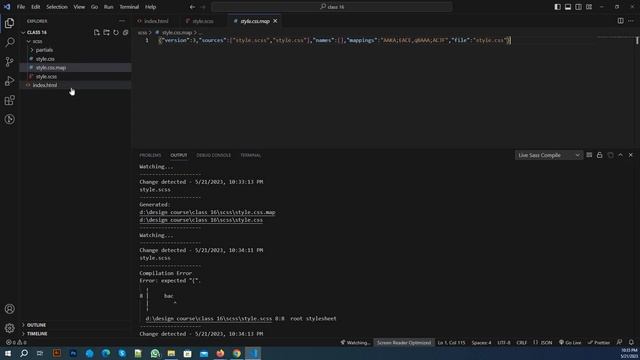The height and width of the screenshot is (360, 640).
Task: Open Extensions view
Action: click(9, 100)
